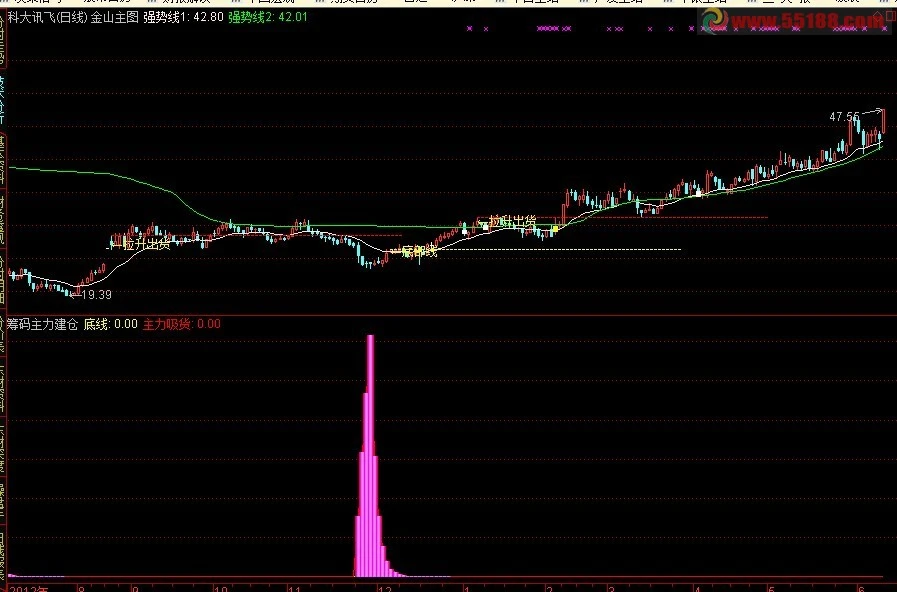Image resolution: width=897 pixels, height=592 pixels.
Task: Click the red 主力吸货 value label
Action: [182, 324]
